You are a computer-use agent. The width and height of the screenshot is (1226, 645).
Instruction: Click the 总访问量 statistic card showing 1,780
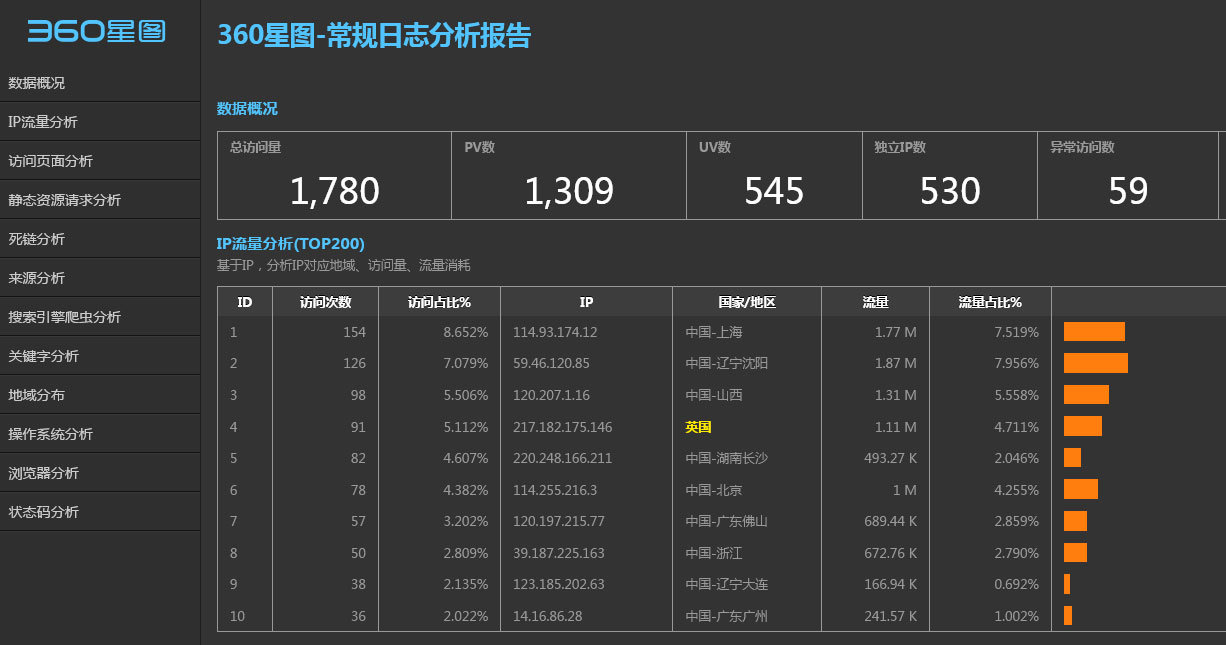click(333, 175)
